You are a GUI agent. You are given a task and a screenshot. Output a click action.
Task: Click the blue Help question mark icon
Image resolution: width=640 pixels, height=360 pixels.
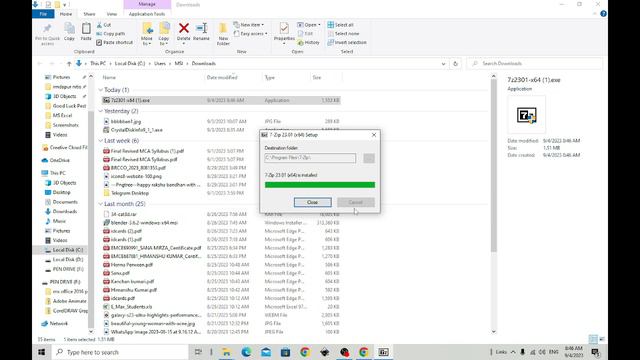point(603,14)
